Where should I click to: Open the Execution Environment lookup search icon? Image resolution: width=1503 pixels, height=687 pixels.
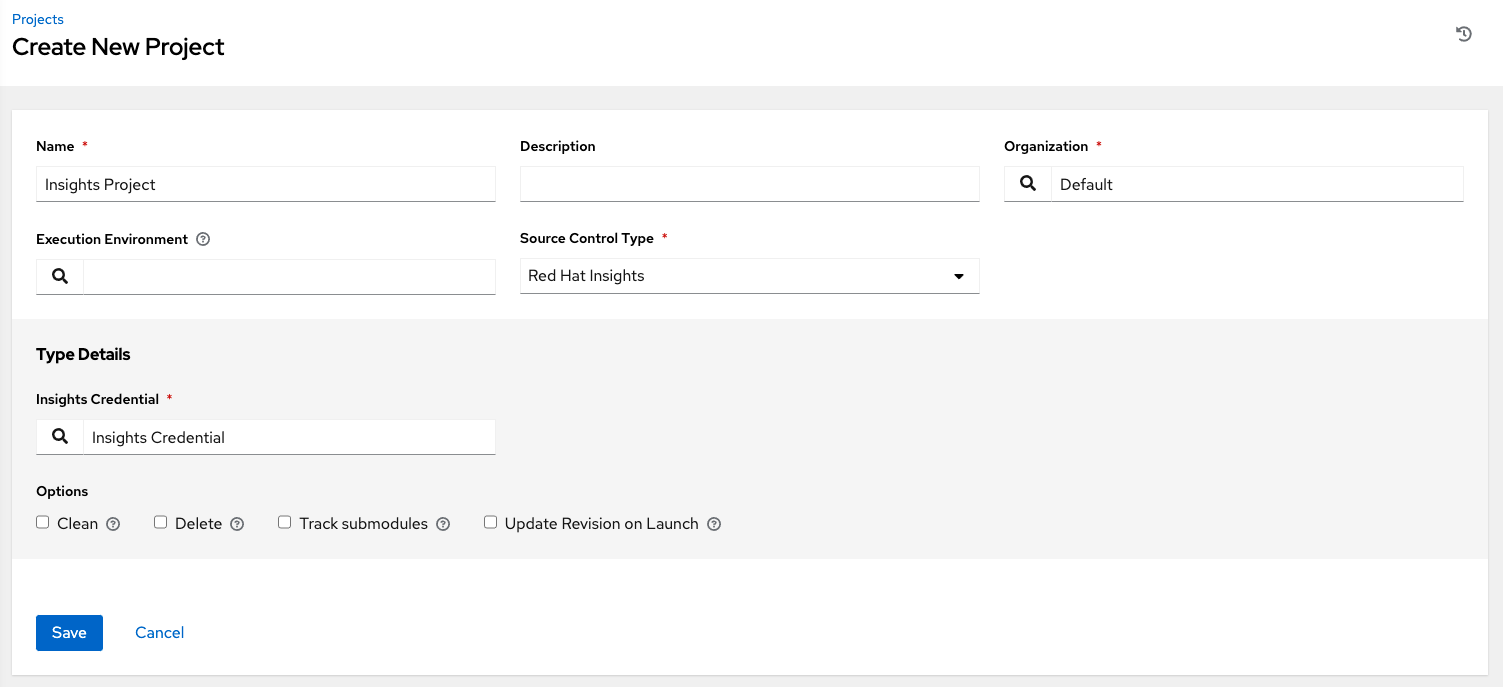pos(59,276)
